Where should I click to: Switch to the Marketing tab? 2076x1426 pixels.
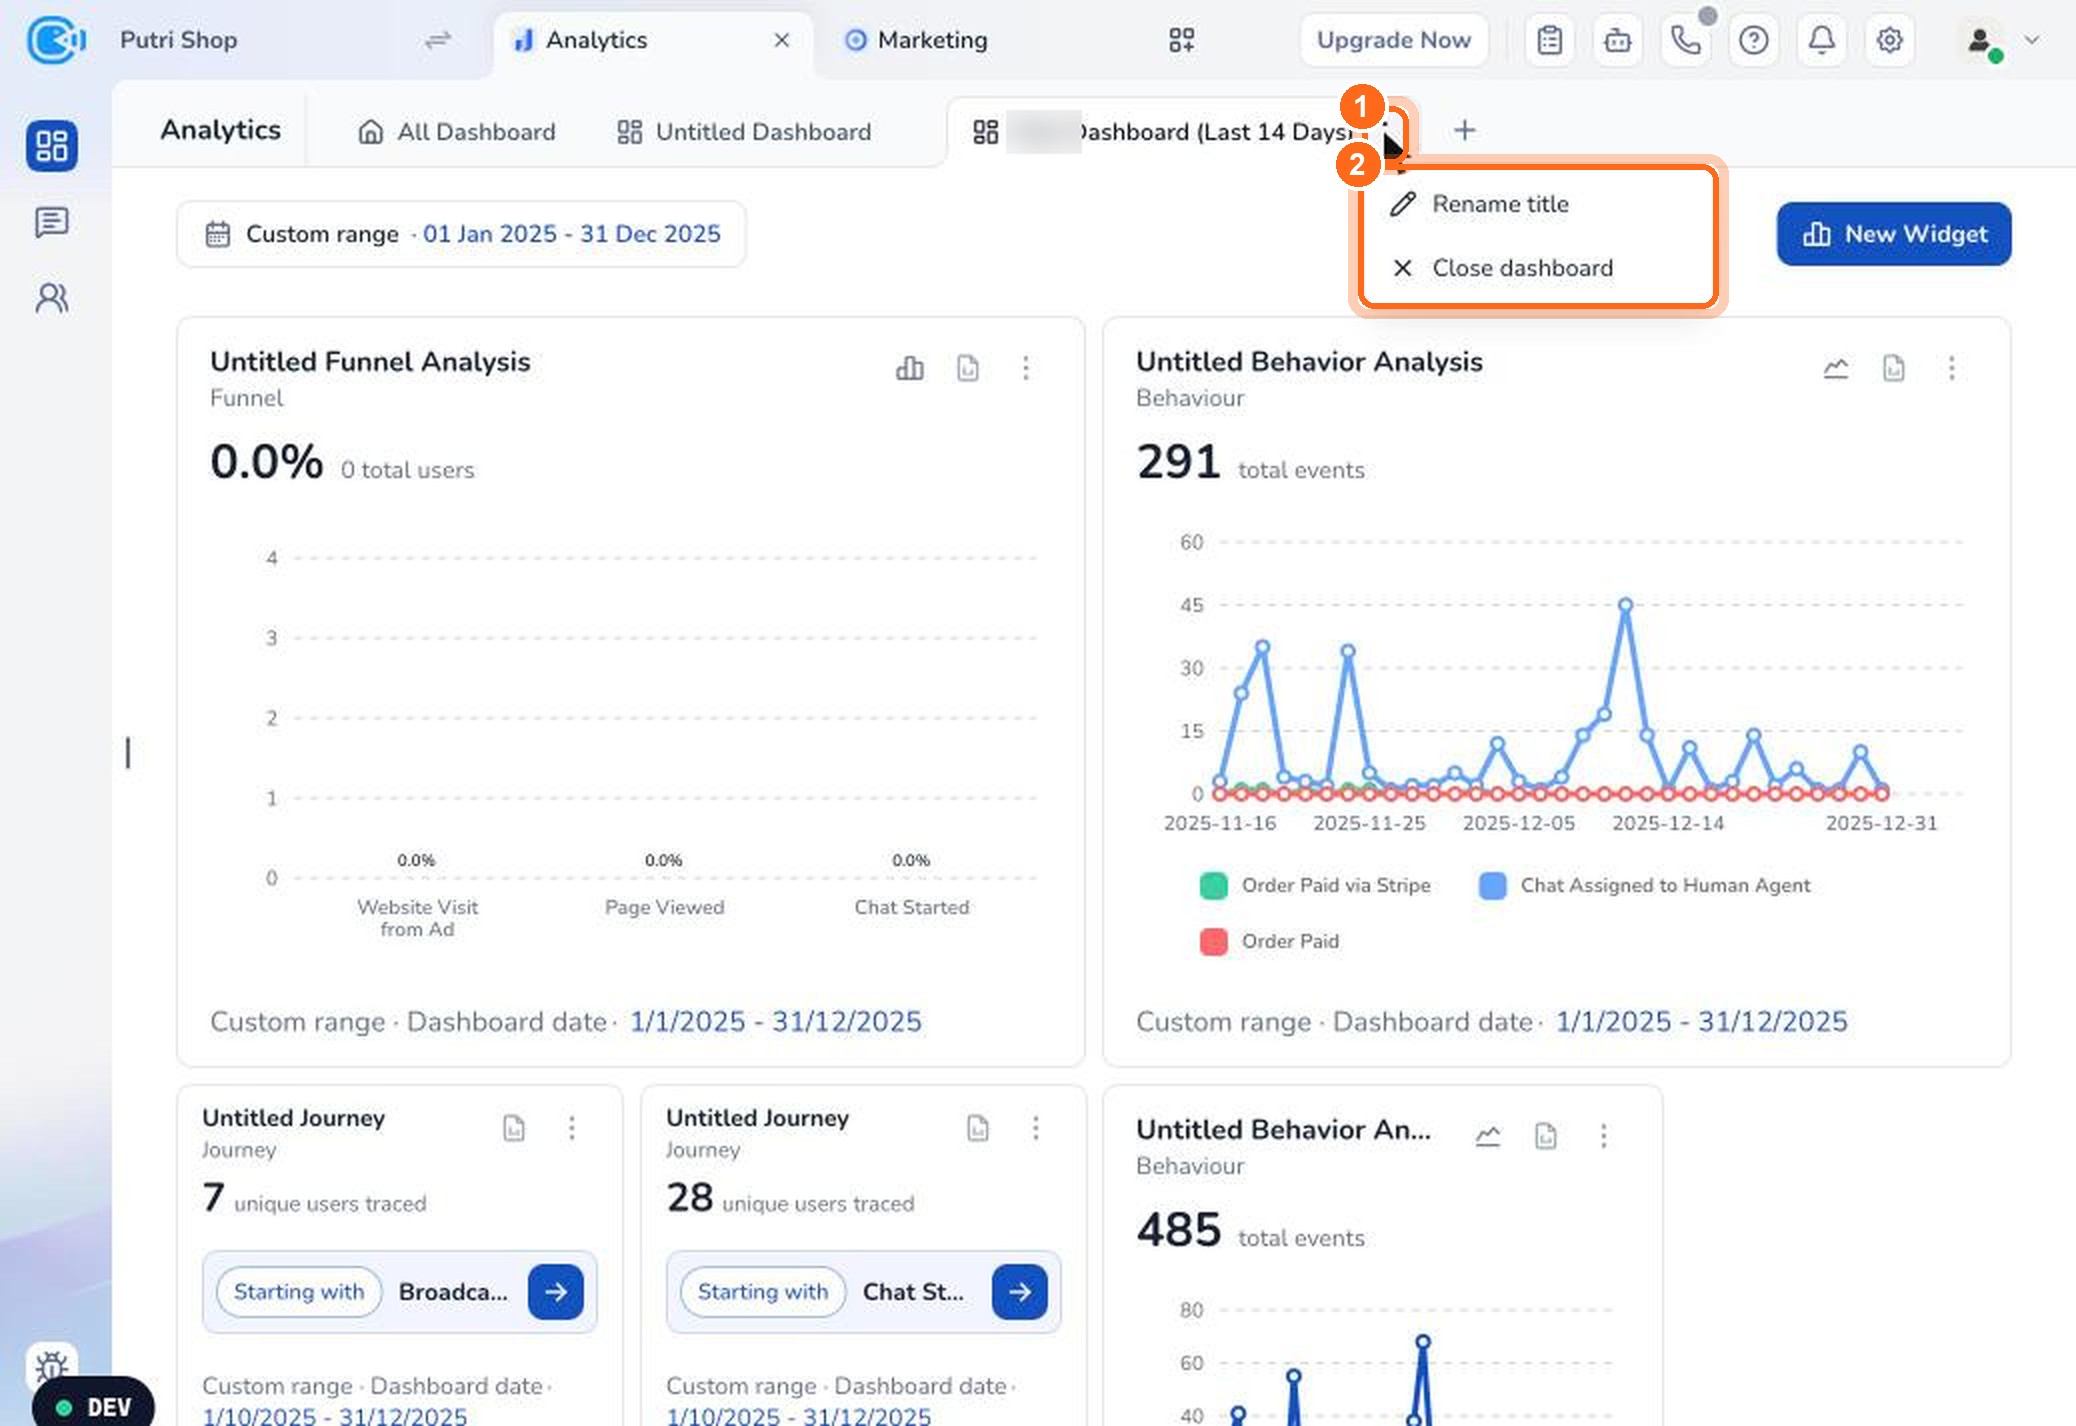coord(917,40)
